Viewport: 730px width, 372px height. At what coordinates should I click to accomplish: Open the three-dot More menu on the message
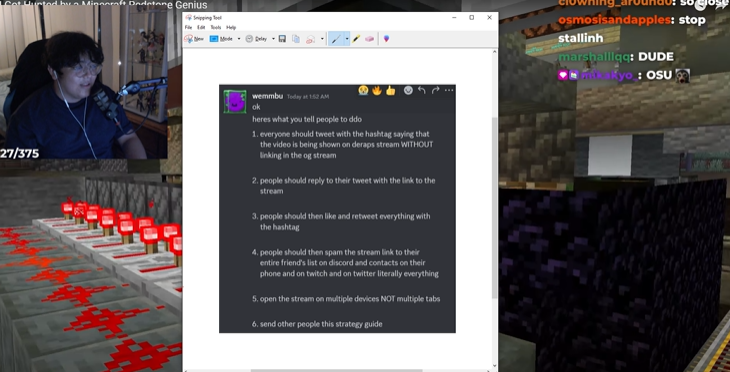(x=449, y=90)
